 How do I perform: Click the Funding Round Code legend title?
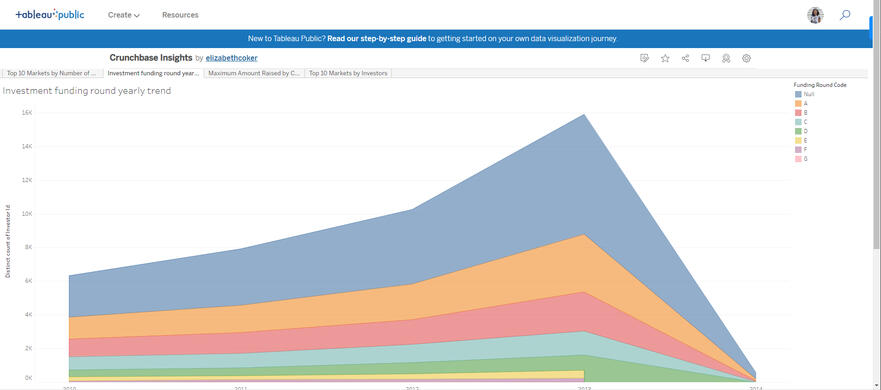pos(820,85)
